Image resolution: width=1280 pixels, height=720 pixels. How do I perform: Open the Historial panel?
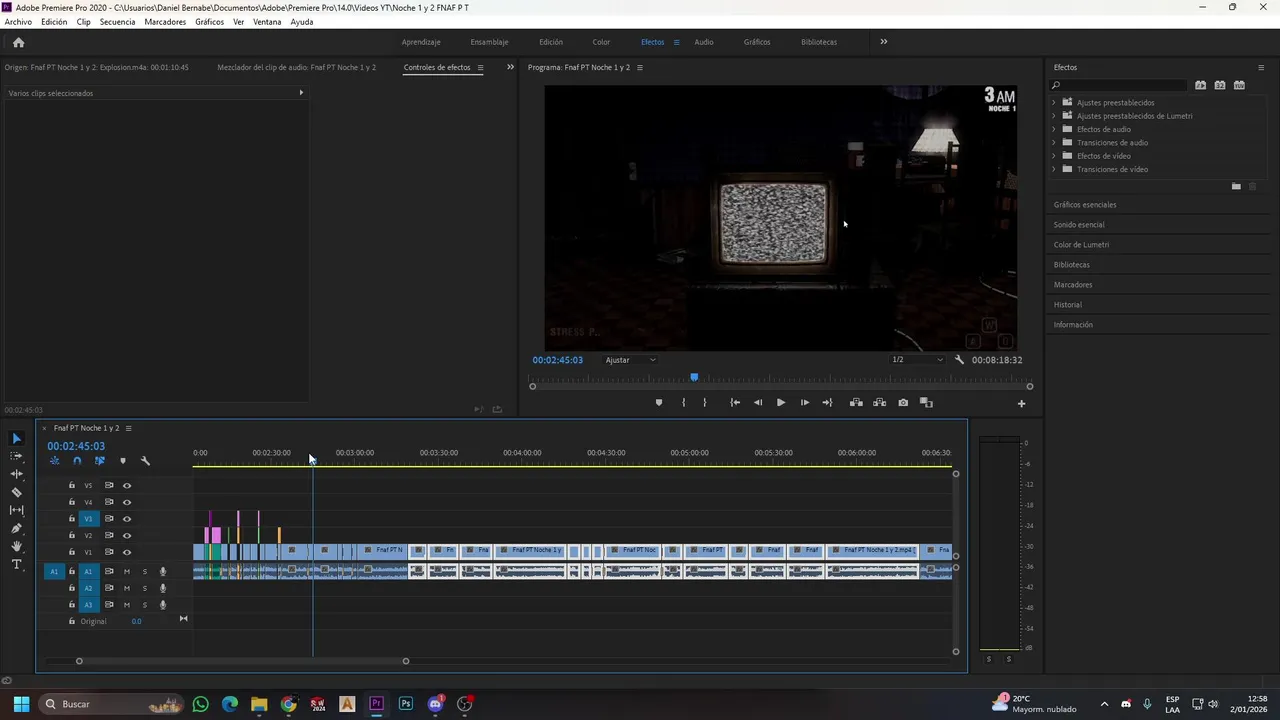click(1068, 305)
